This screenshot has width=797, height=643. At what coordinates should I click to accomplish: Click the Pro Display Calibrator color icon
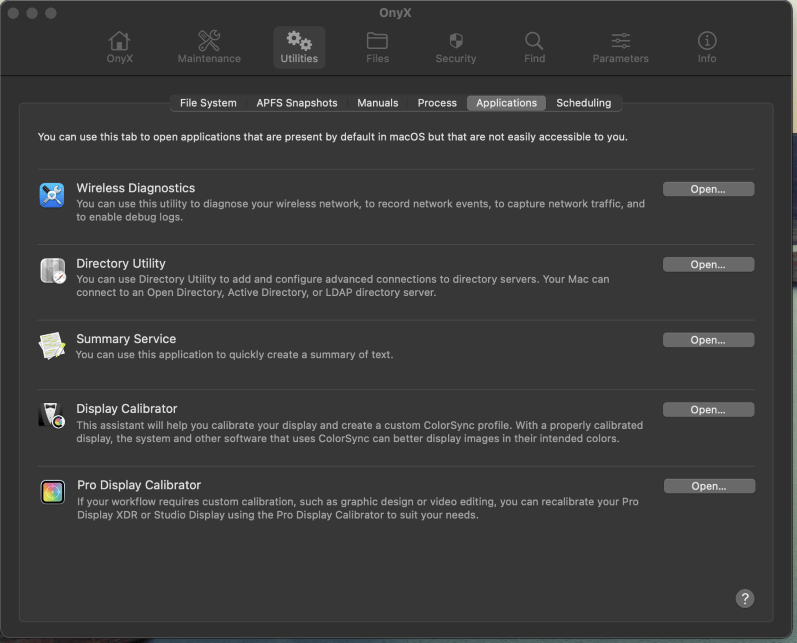point(52,492)
